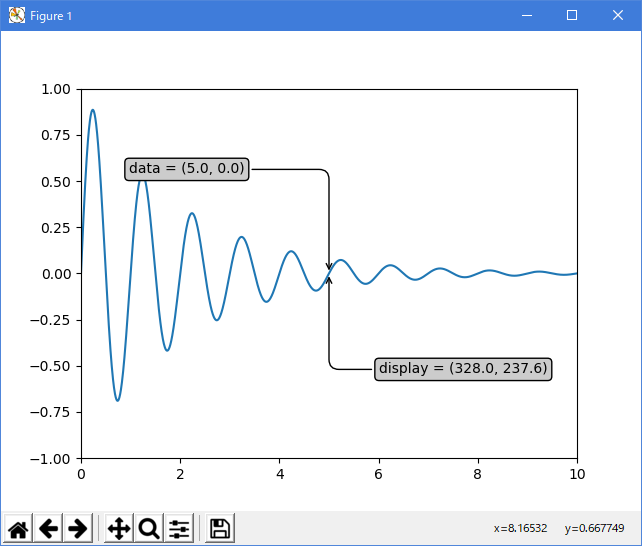Click the highest peak of the blue curve
The image size is (642, 546).
tap(93, 110)
